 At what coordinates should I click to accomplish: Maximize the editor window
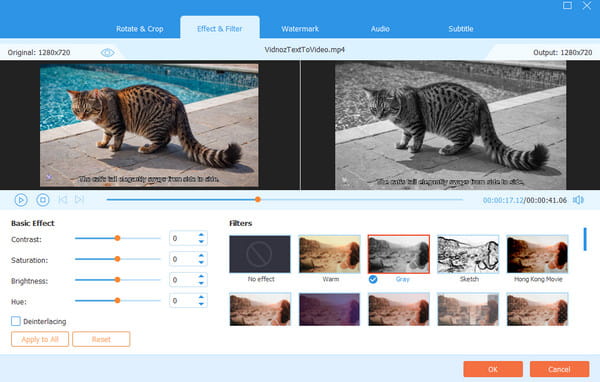[x=567, y=5]
